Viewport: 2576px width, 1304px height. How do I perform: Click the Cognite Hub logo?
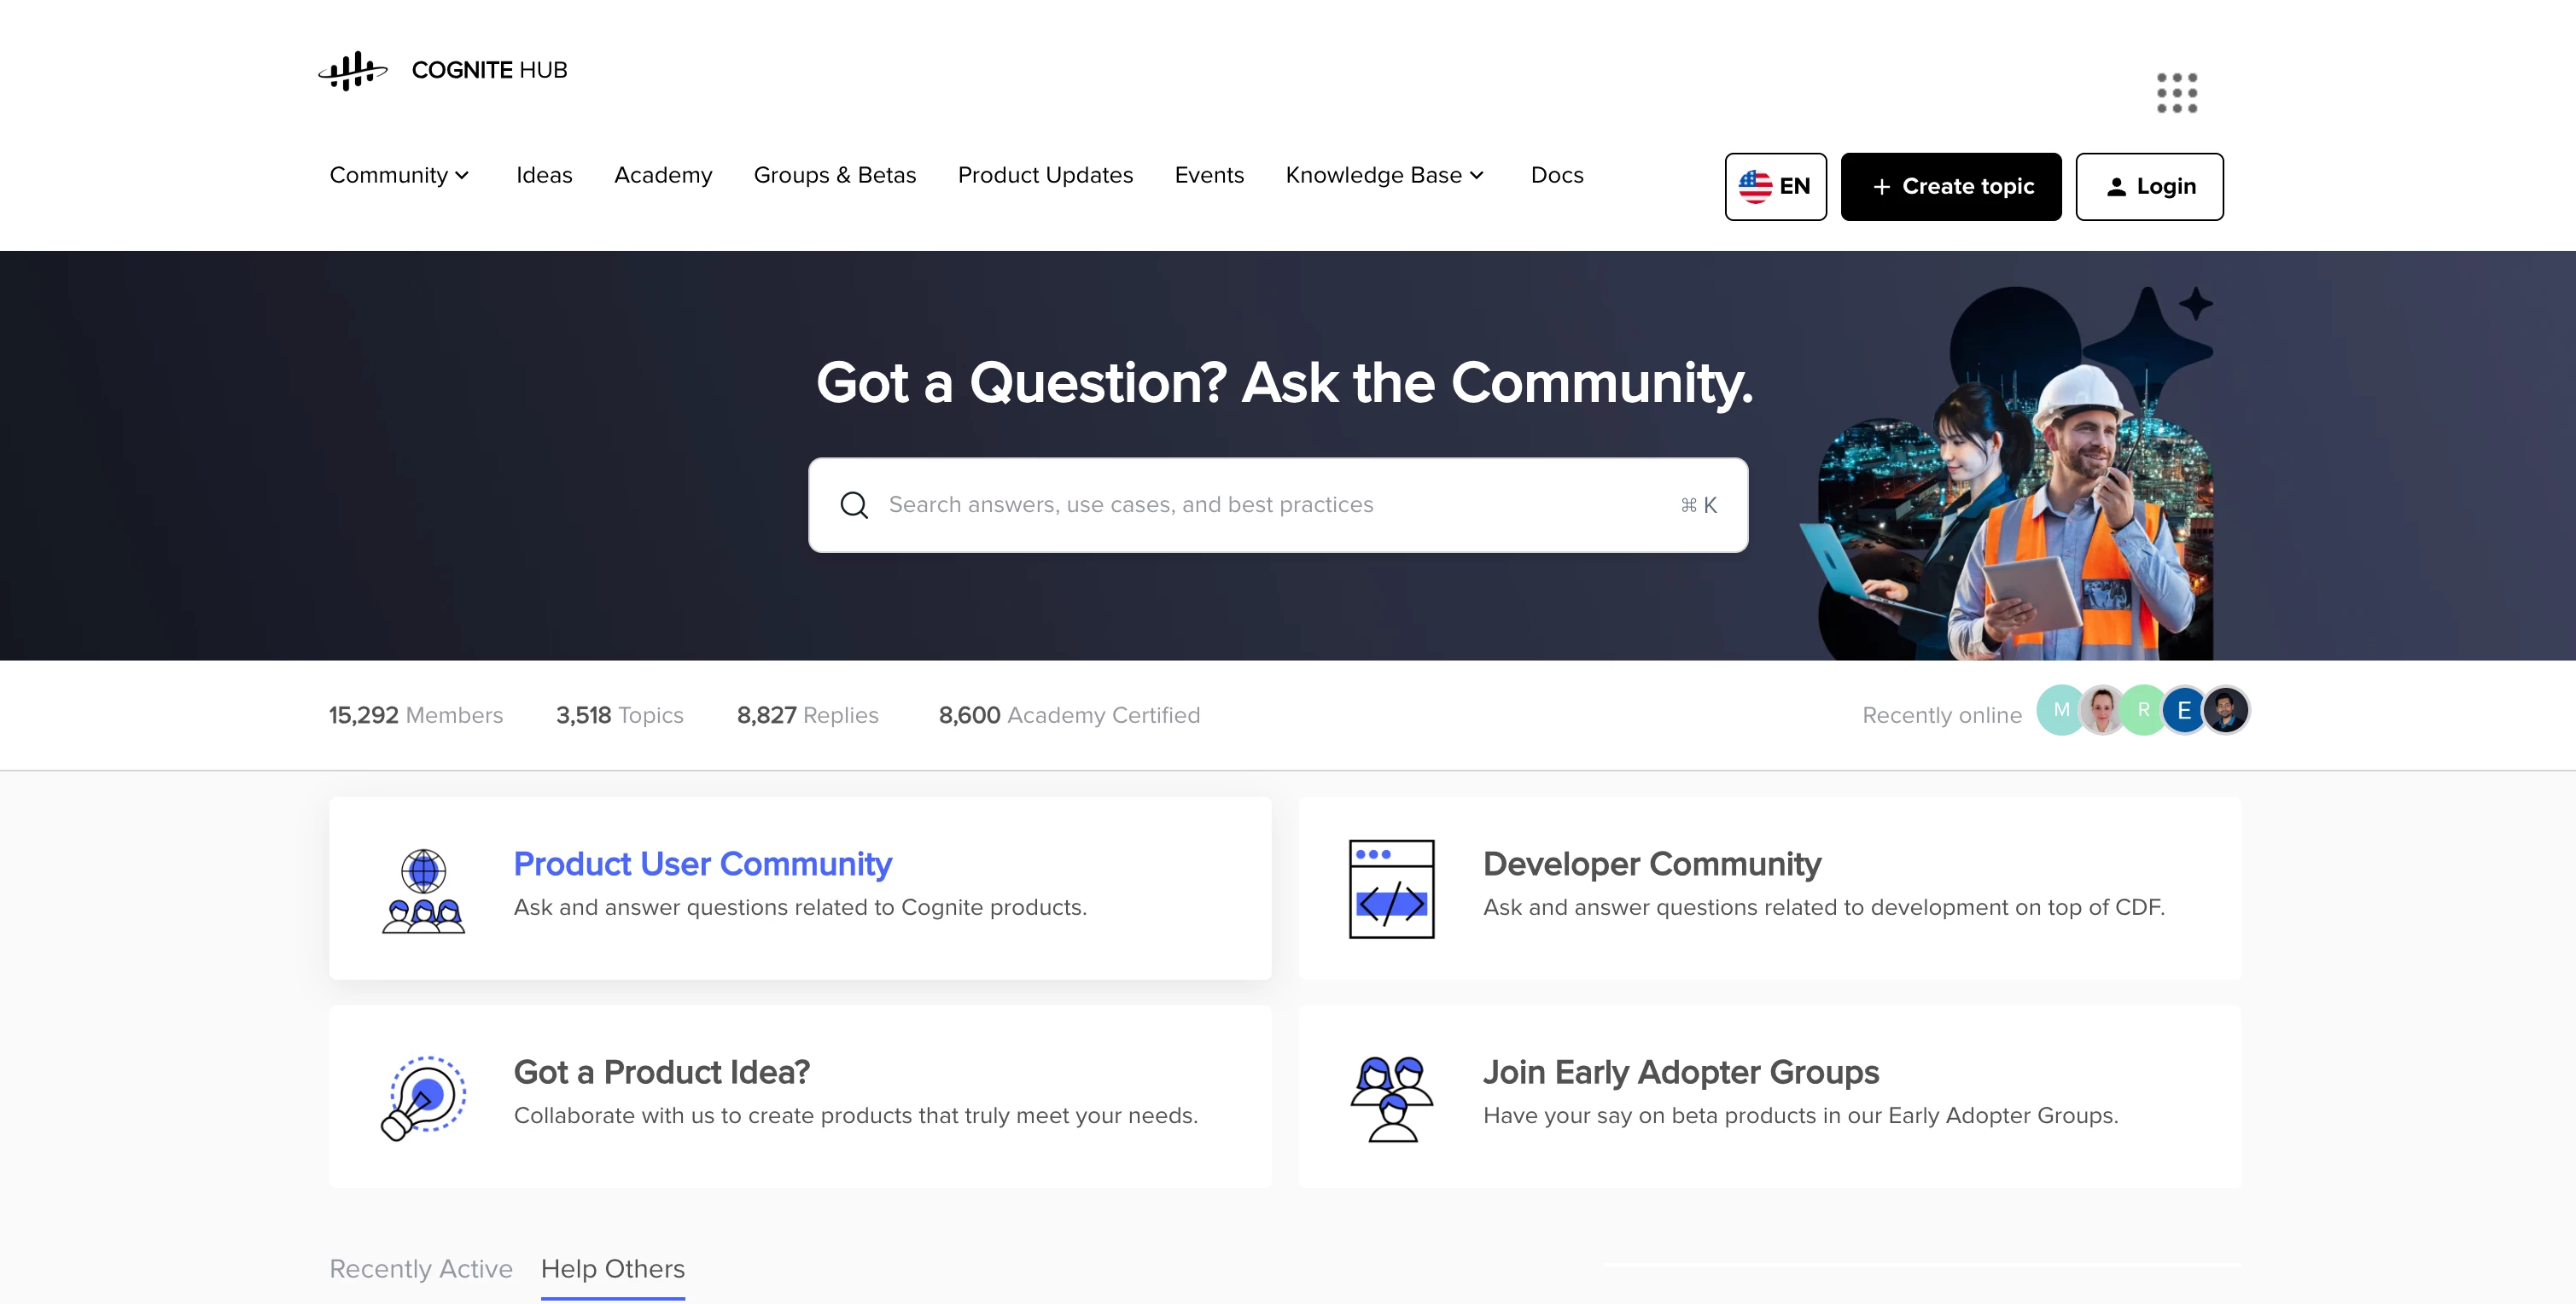click(x=442, y=70)
